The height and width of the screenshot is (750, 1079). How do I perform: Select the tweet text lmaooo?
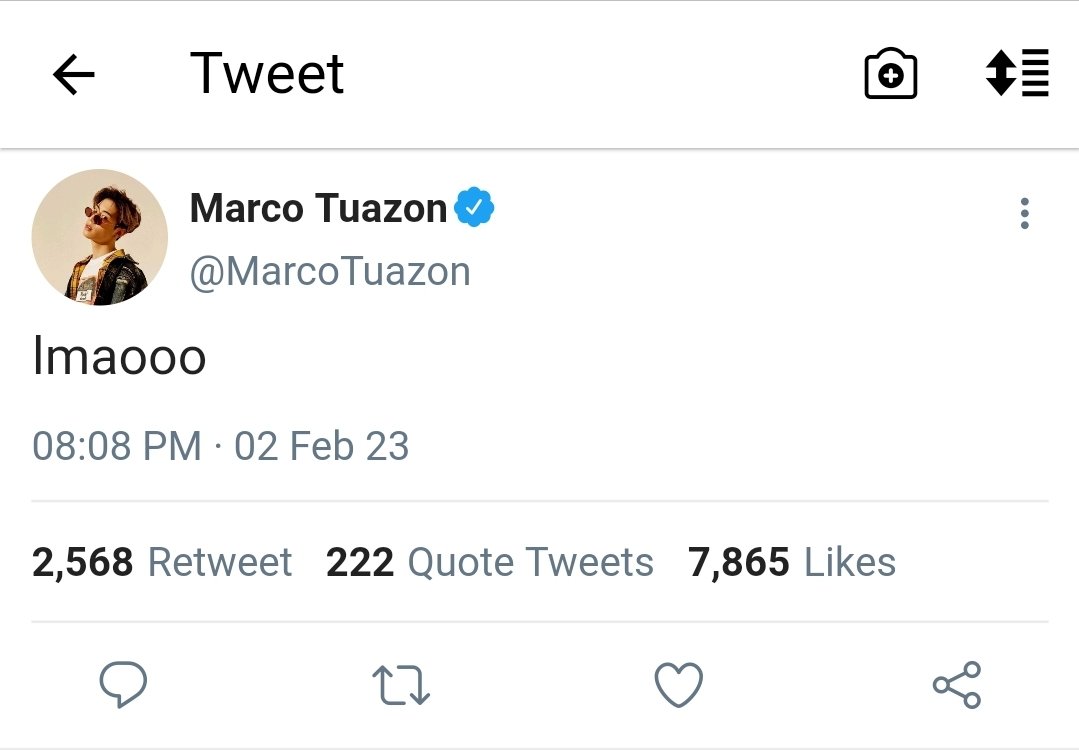click(120, 356)
